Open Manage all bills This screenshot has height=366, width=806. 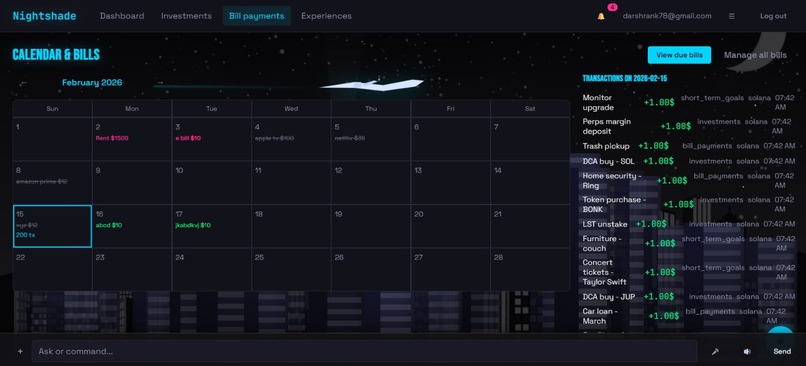click(755, 55)
